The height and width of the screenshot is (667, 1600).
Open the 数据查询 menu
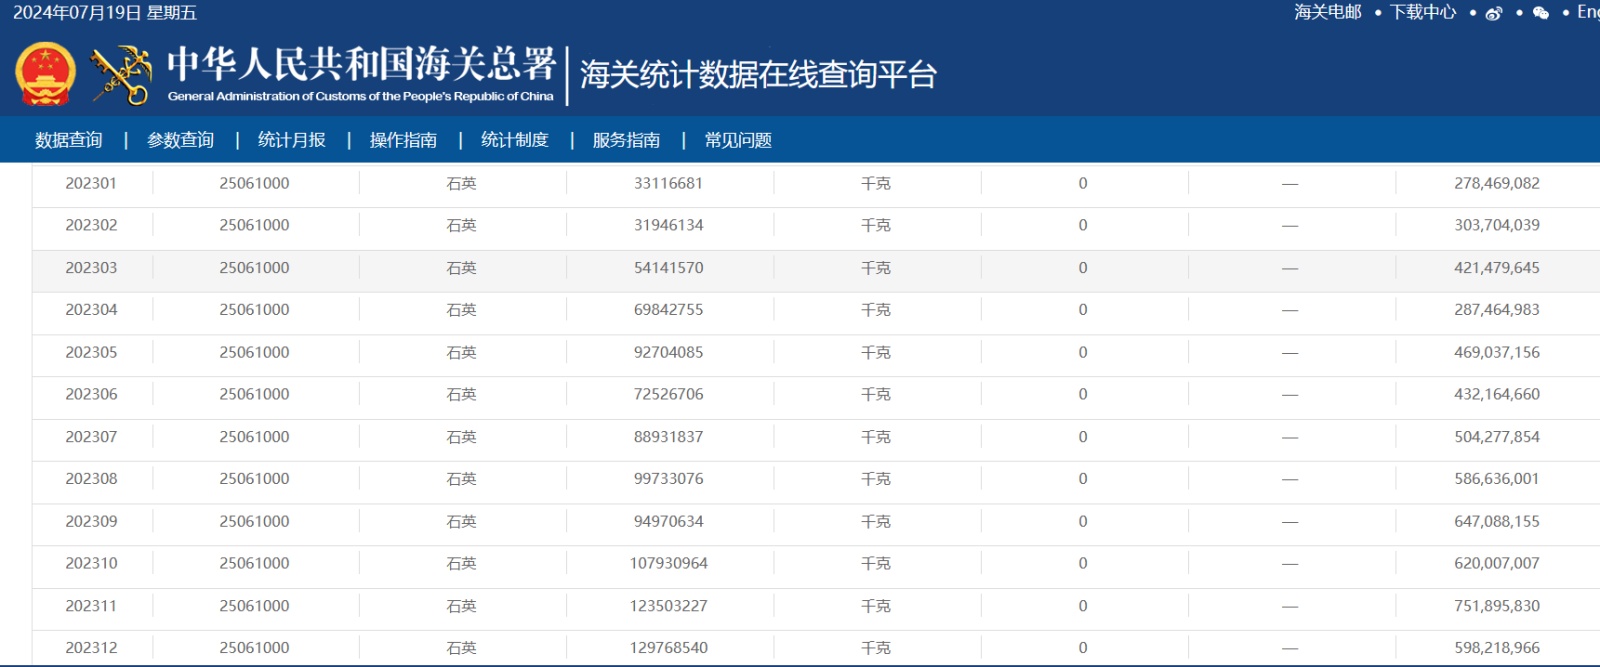pyautogui.click(x=69, y=140)
